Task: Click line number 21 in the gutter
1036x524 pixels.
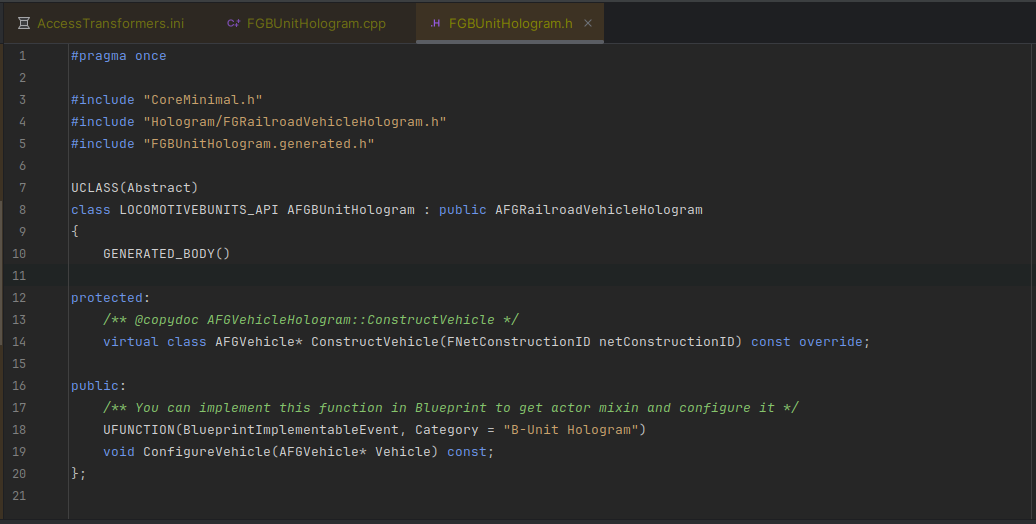Action: pos(19,496)
